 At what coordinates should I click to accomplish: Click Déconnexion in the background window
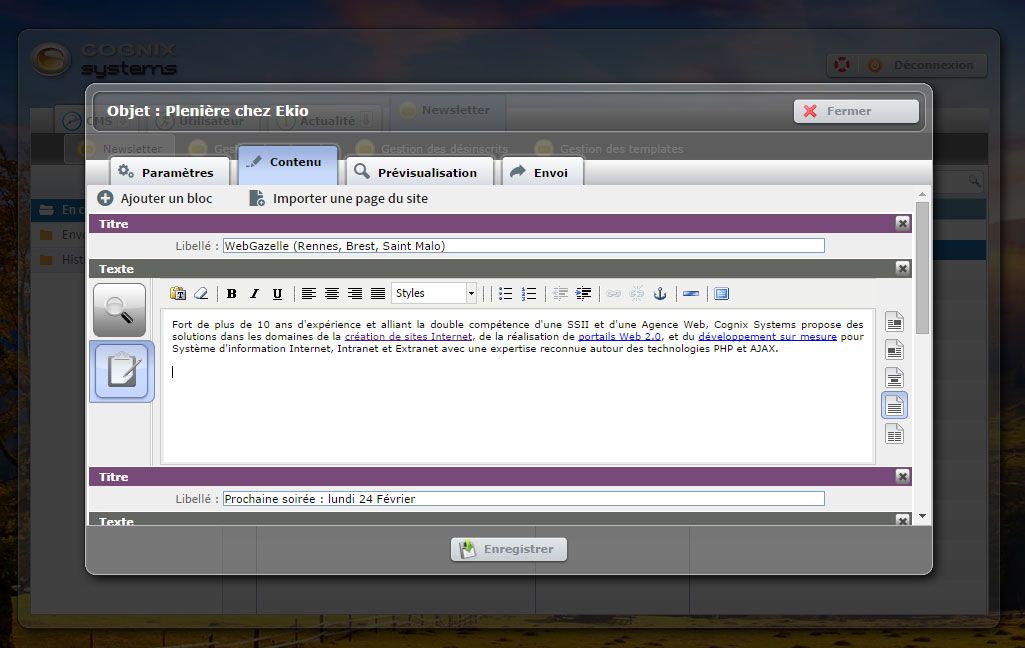tap(922, 65)
